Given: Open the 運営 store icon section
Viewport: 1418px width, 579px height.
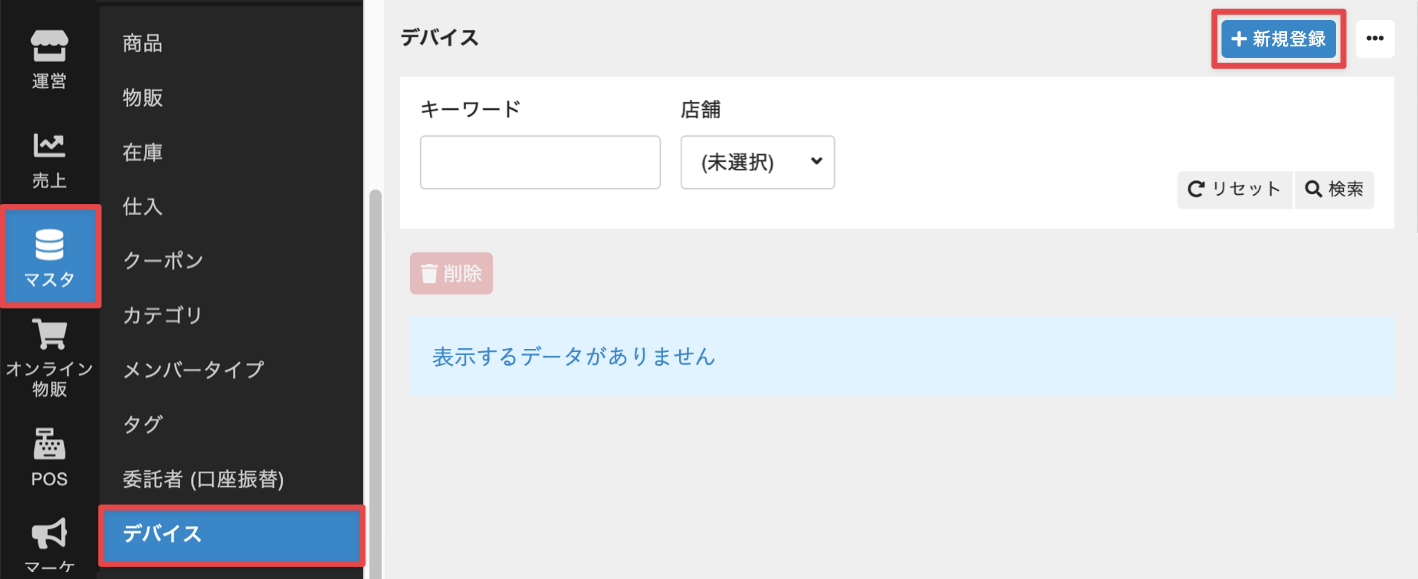Looking at the screenshot, I should coord(49,58).
